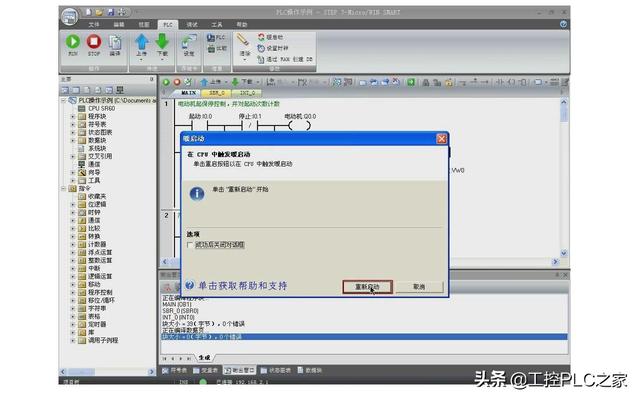Click 符号表 button in bottom status bar
This screenshot has width=640, height=400.
[175, 370]
